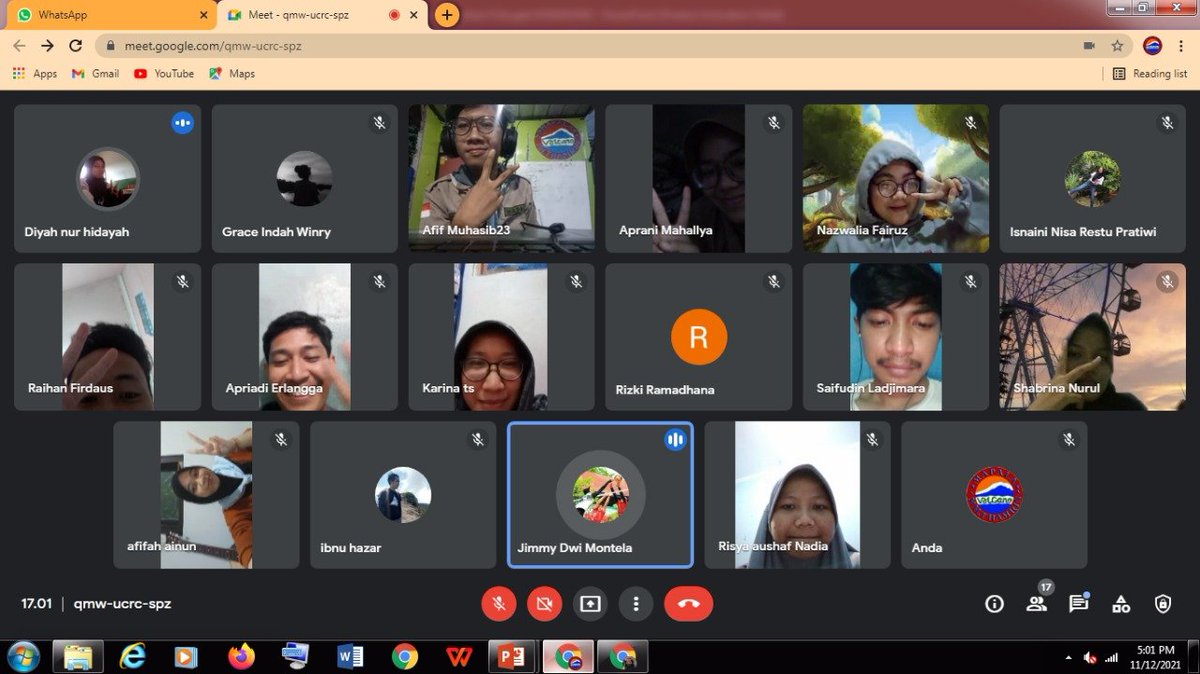Select Isnaini Nisa Restu Pratiwi's tile
This screenshot has height=674, width=1200.
coord(1093,178)
